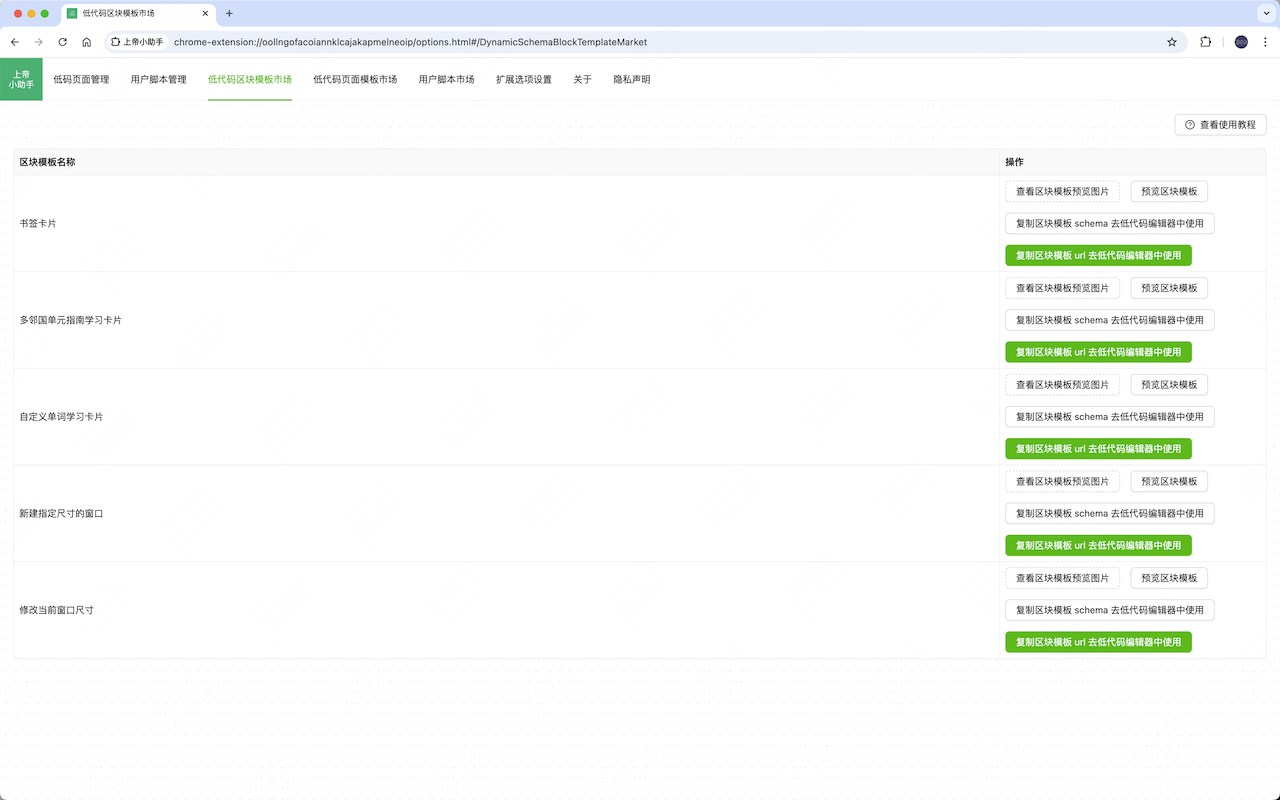Open the 低码页面管理 menu item
Viewport: 1280px width, 800px height.
click(x=81, y=79)
